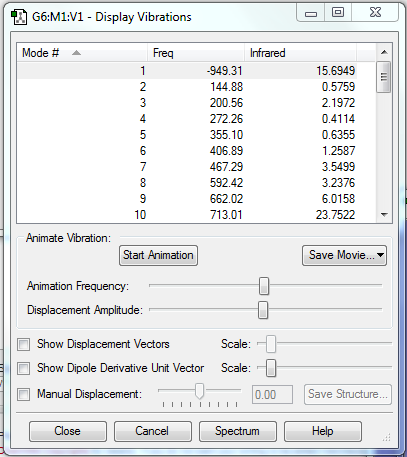
Task: Click the Displacement Amplitude slider handle
Action: (263, 310)
